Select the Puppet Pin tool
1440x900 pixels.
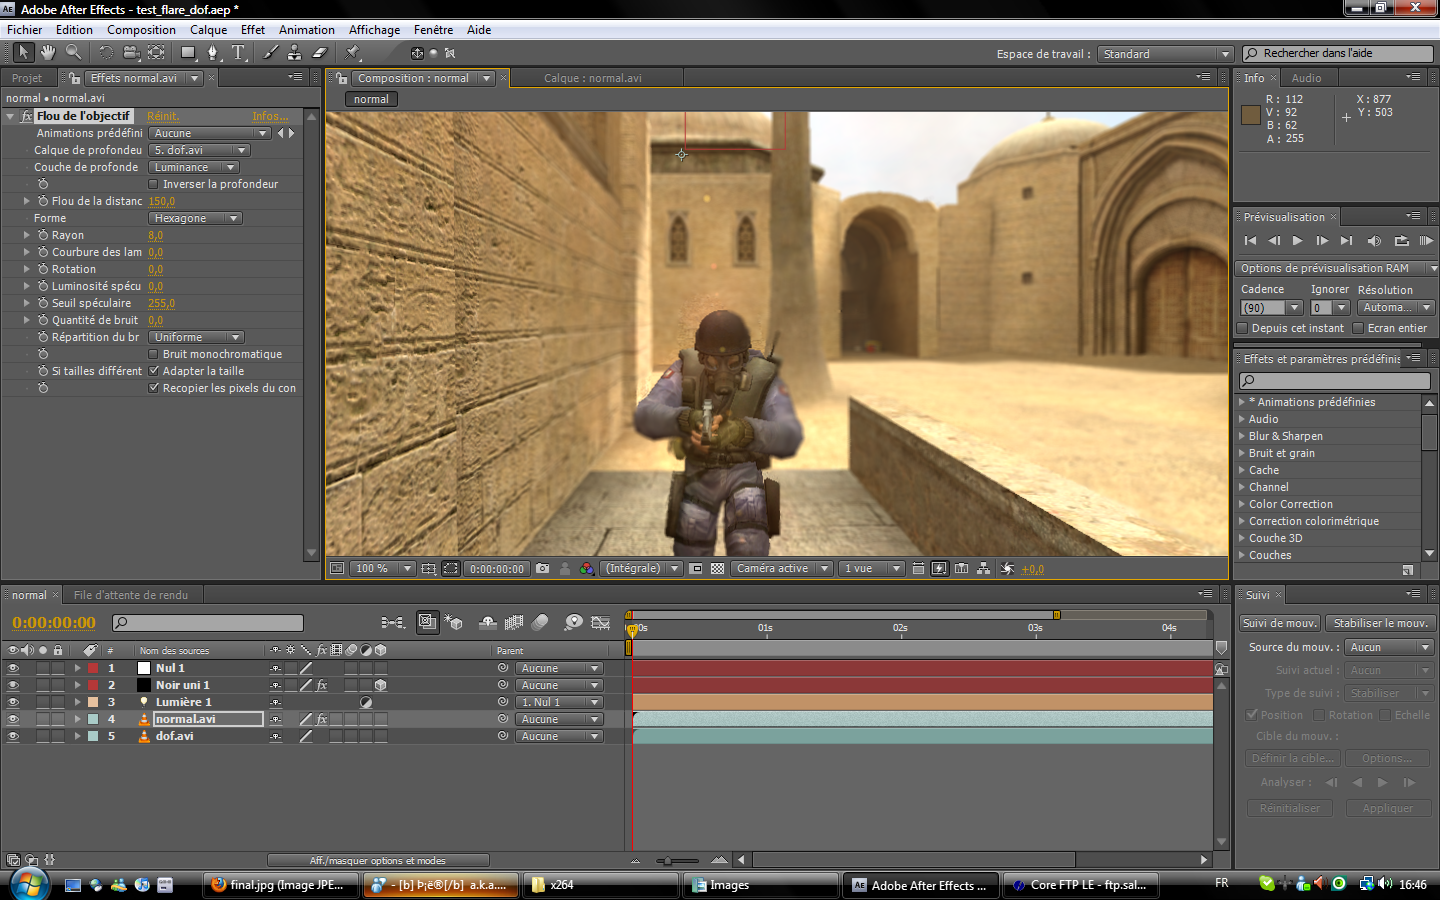(x=353, y=53)
